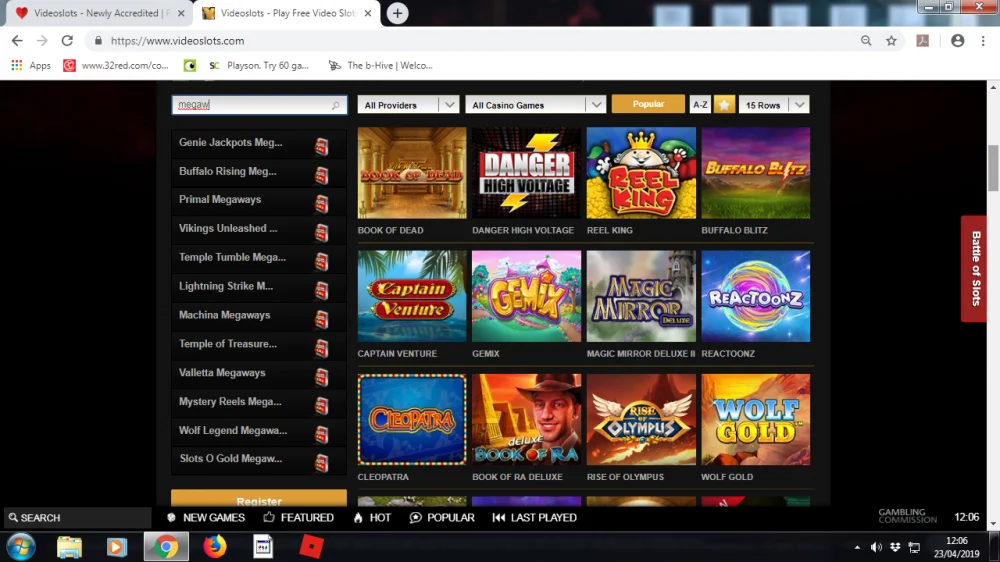Open the LAST PLAYED footer menu
The height and width of the screenshot is (562, 1000).
tap(534, 517)
